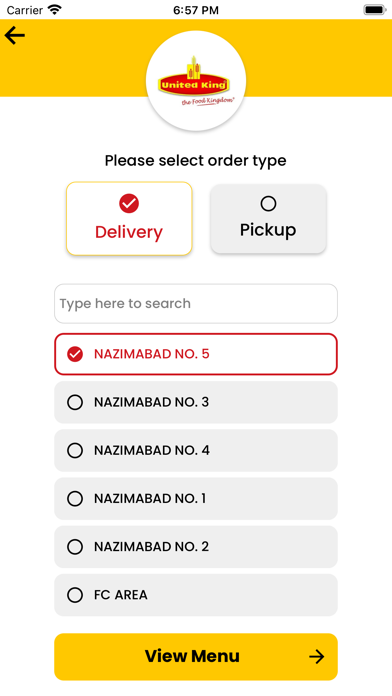392x696 pixels.
Task: Select NAZIMABAD NO. 4 radio button
Action: [75, 451]
